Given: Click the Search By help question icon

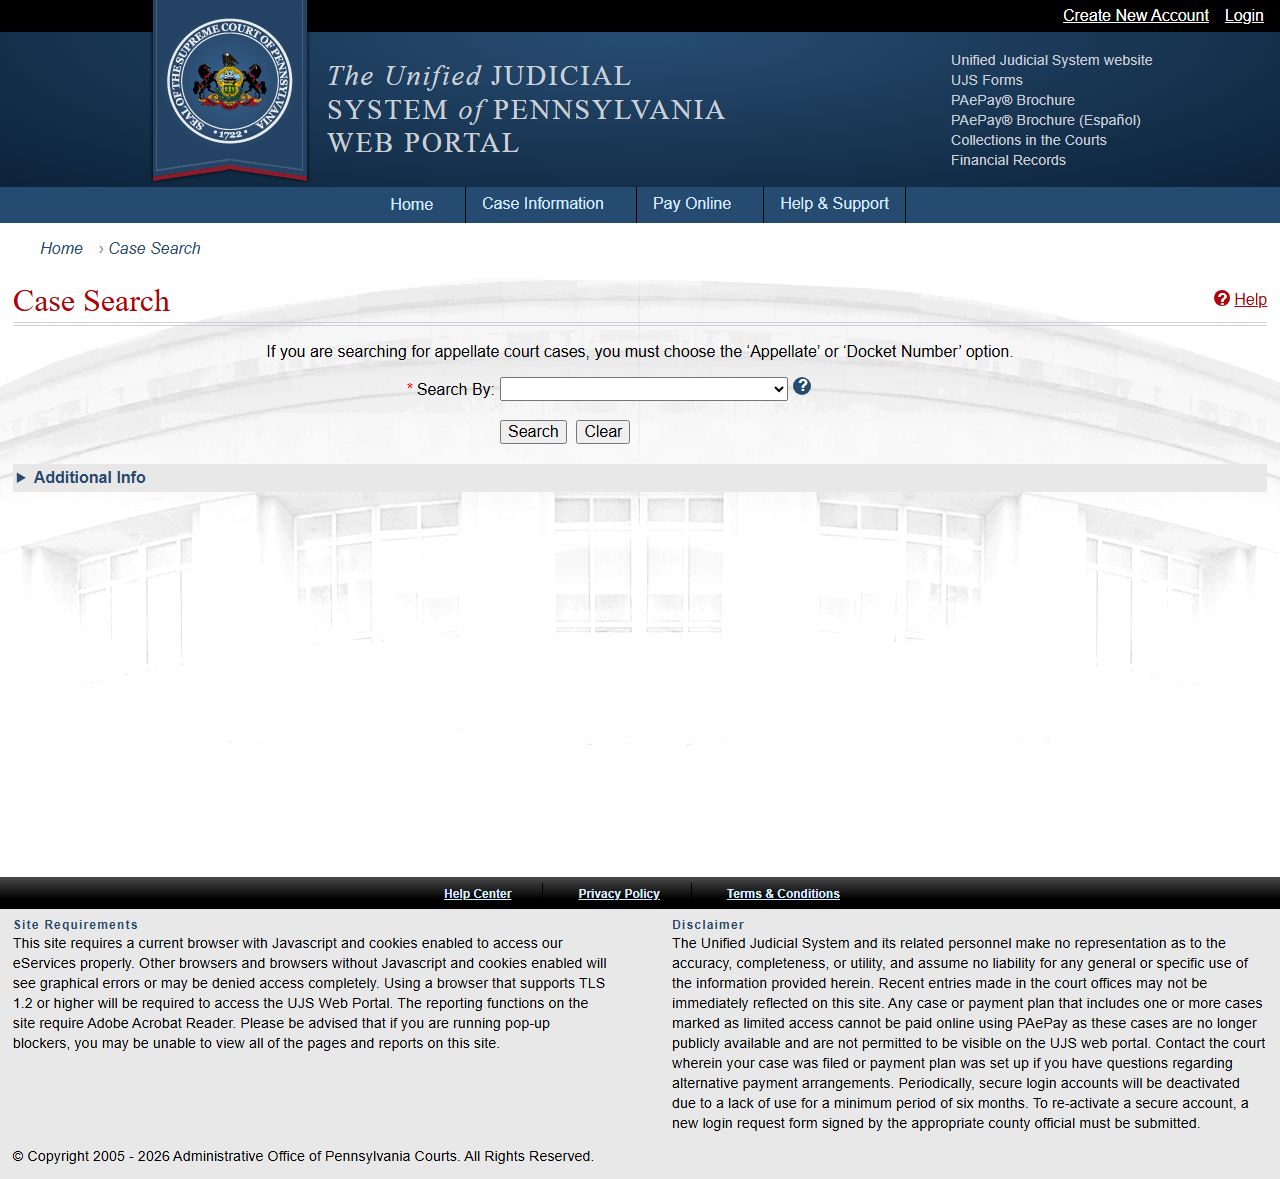Looking at the screenshot, I should click(802, 386).
